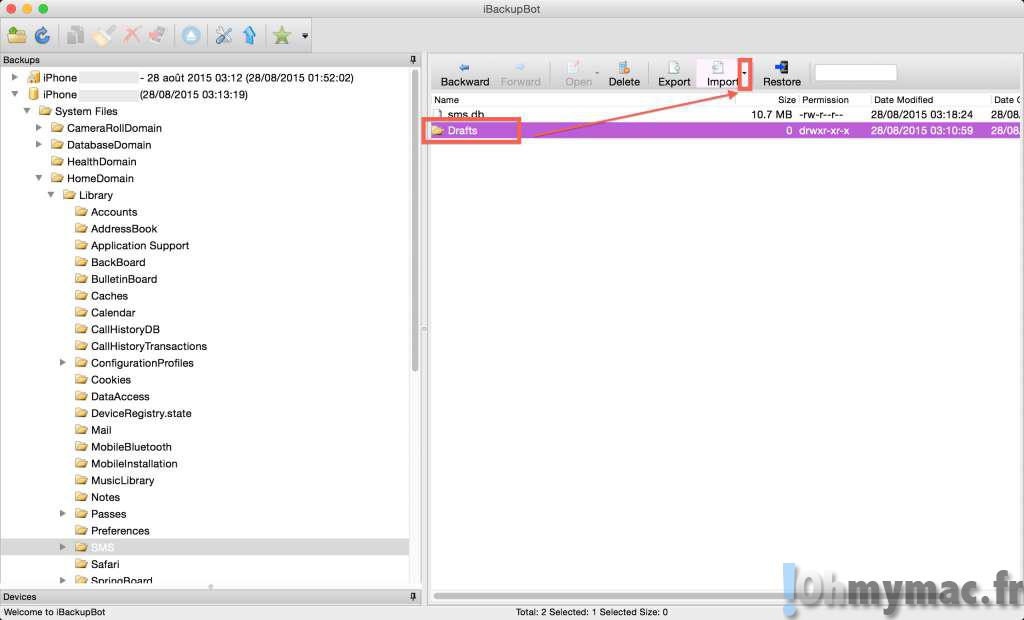Image resolution: width=1024 pixels, height=620 pixels.
Task: Select the HealthDomain folder
Action: click(101, 161)
